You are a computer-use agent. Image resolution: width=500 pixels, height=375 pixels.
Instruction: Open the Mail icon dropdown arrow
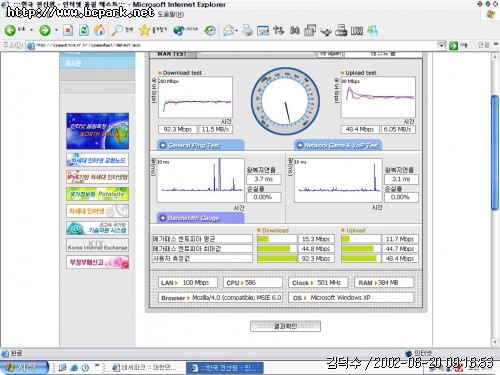(236, 30)
